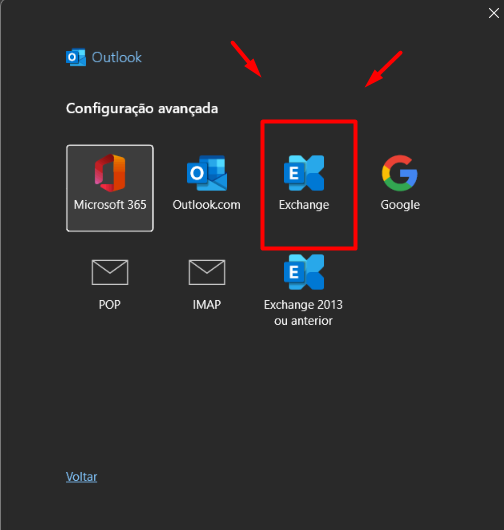
Task: Click the 'Configuração avançada' heading
Action: click(142, 109)
